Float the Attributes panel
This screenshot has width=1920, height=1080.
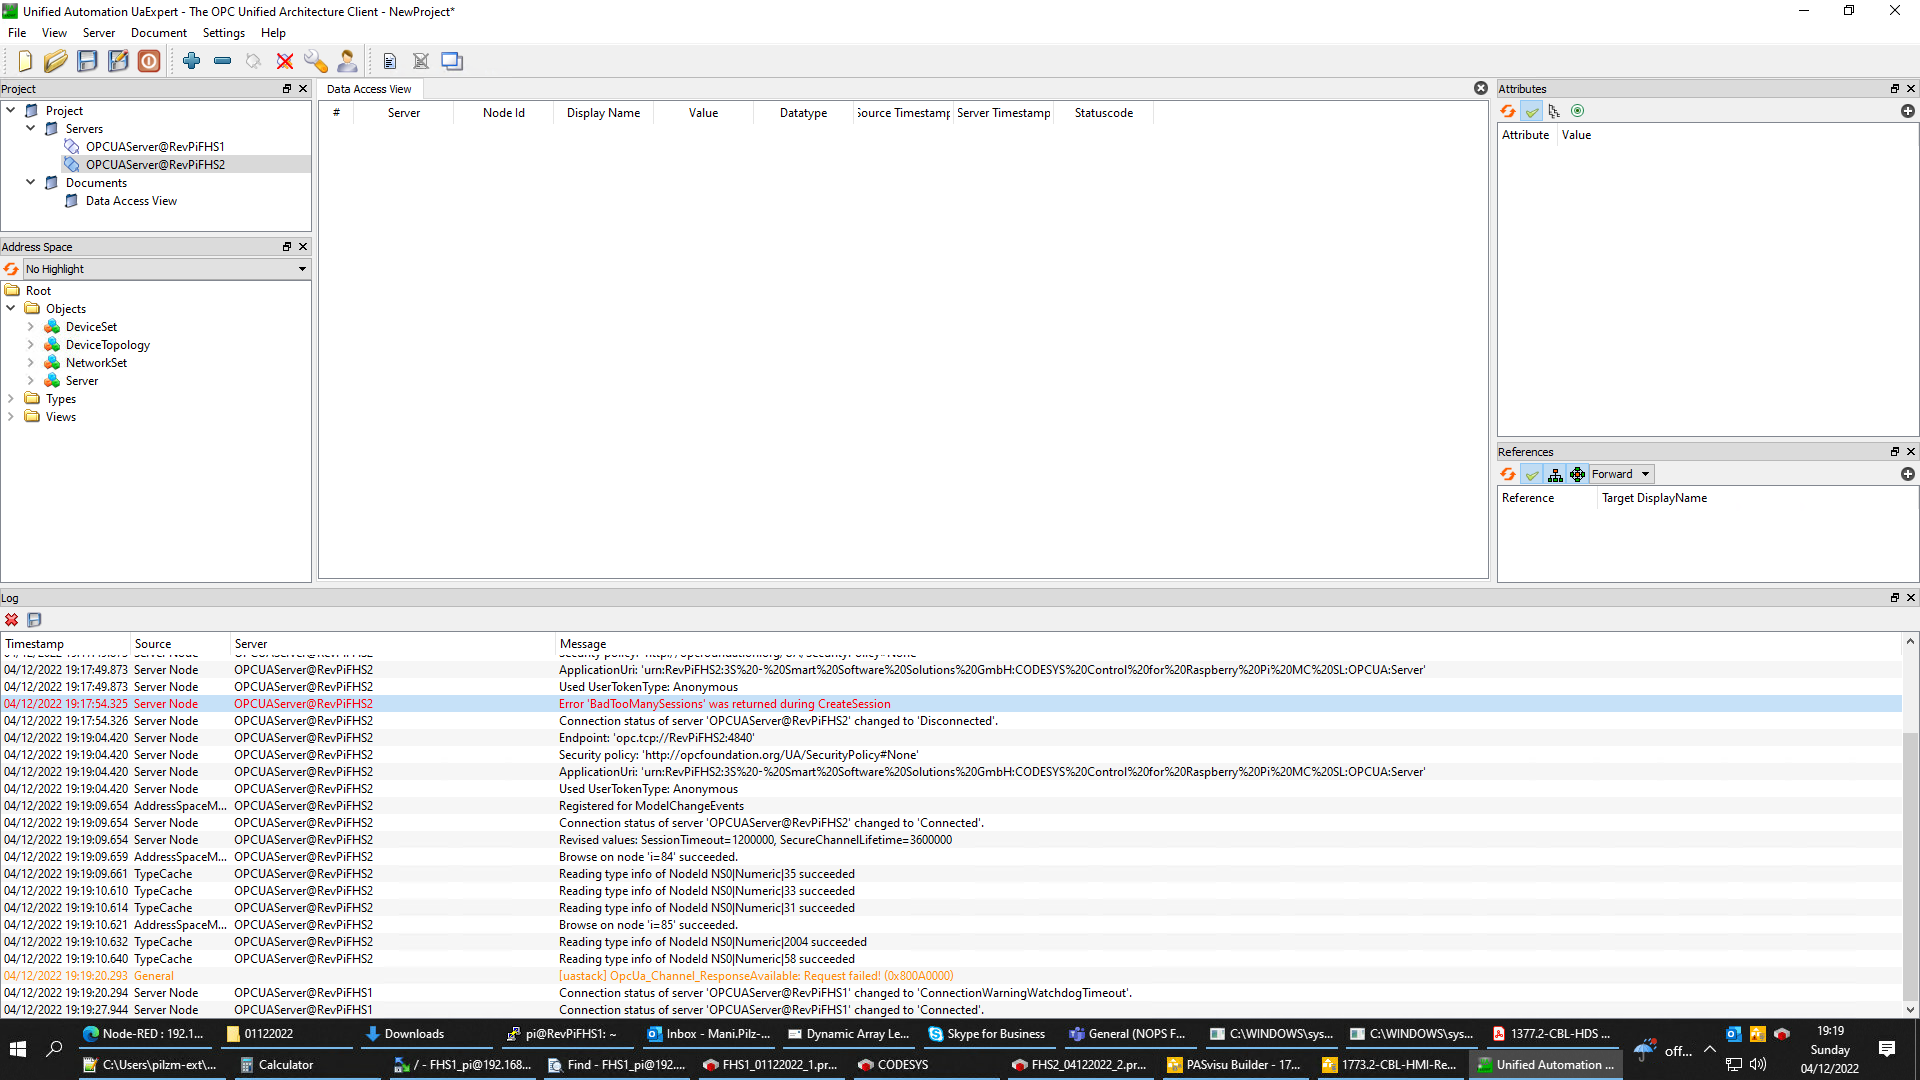[1895, 89]
